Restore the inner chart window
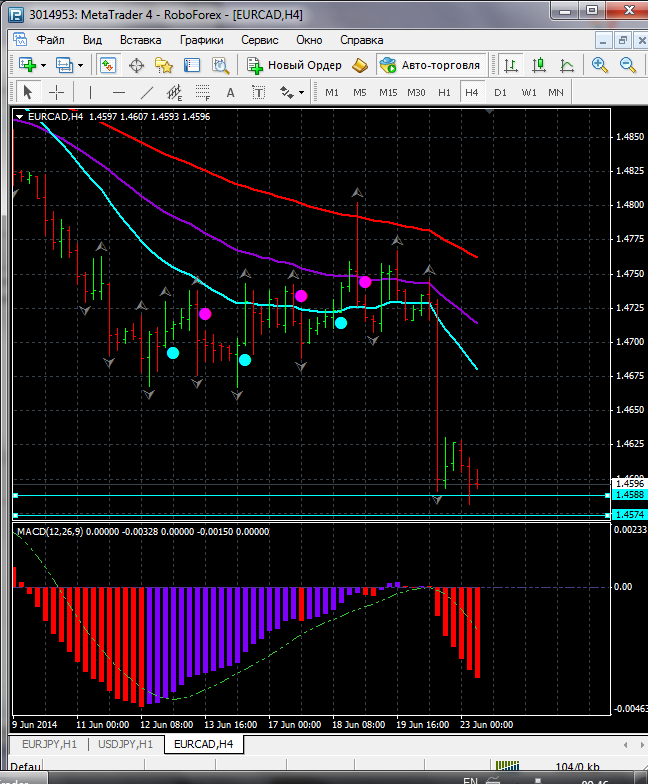Image resolution: width=660 pixels, height=784 pixels. click(x=623, y=40)
